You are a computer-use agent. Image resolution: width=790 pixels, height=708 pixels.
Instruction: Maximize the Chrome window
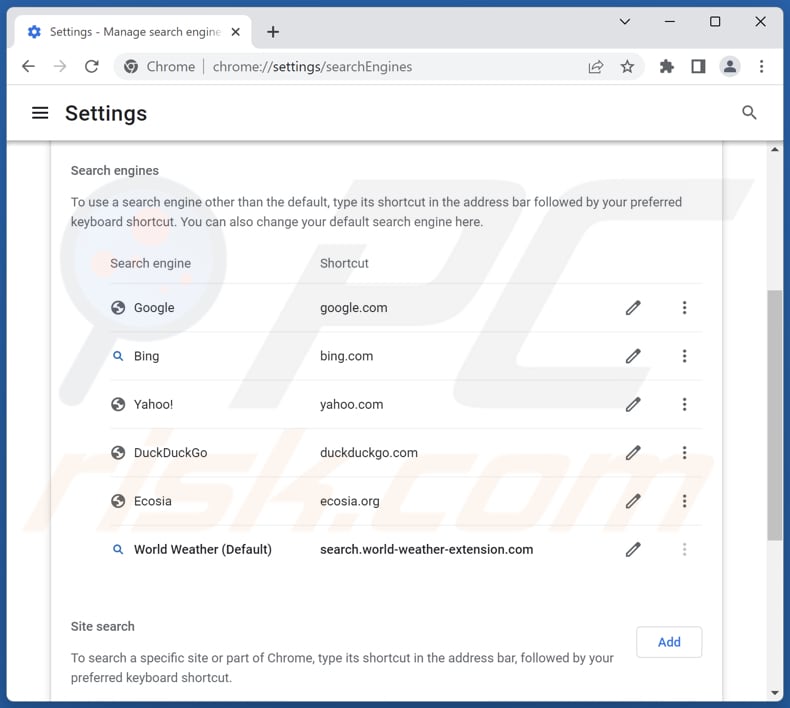click(715, 22)
